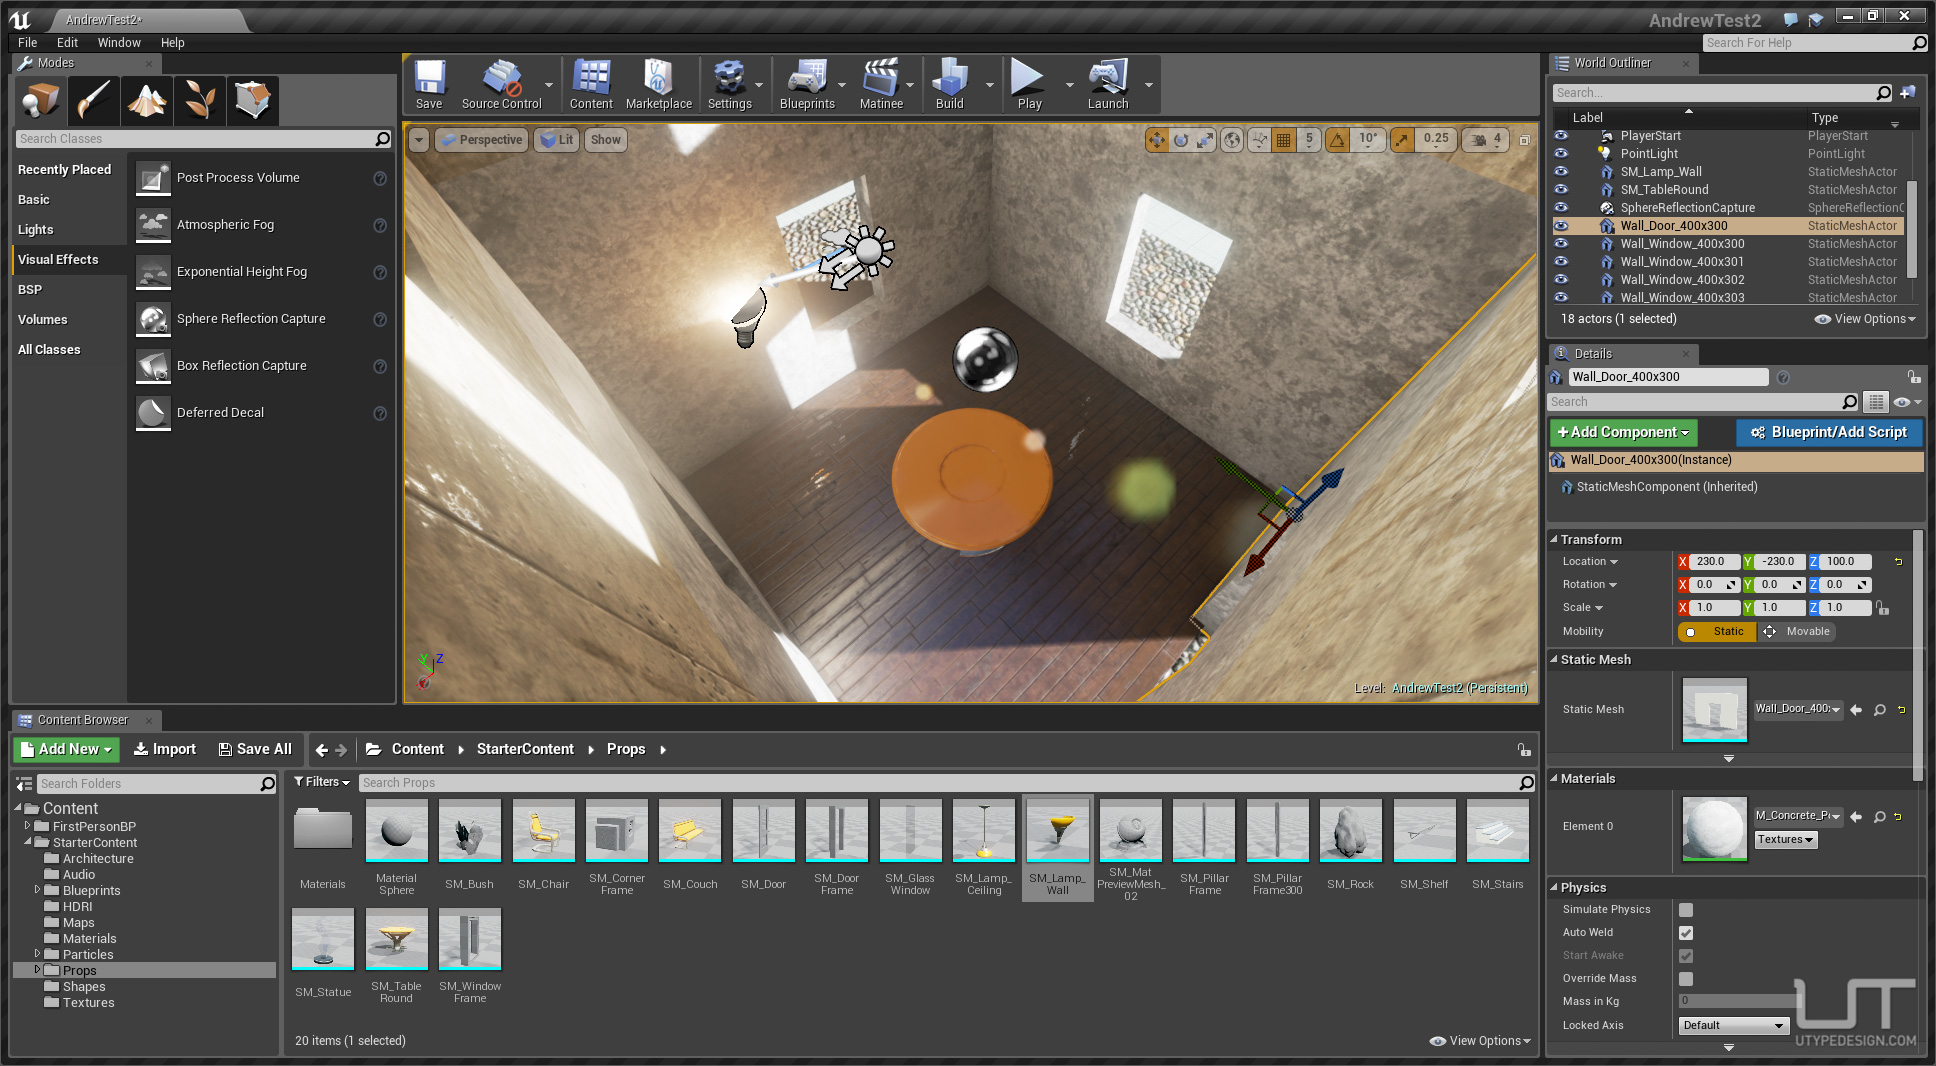This screenshot has width=1936, height=1066.
Task: Uncheck the Auto Weld checkbox
Action: [x=1686, y=933]
